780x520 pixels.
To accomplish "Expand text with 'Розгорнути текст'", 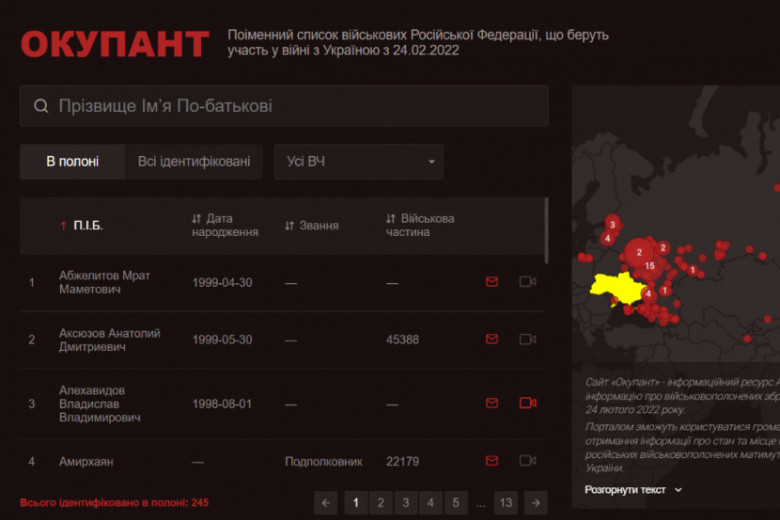I will pyautogui.click(x=633, y=490).
